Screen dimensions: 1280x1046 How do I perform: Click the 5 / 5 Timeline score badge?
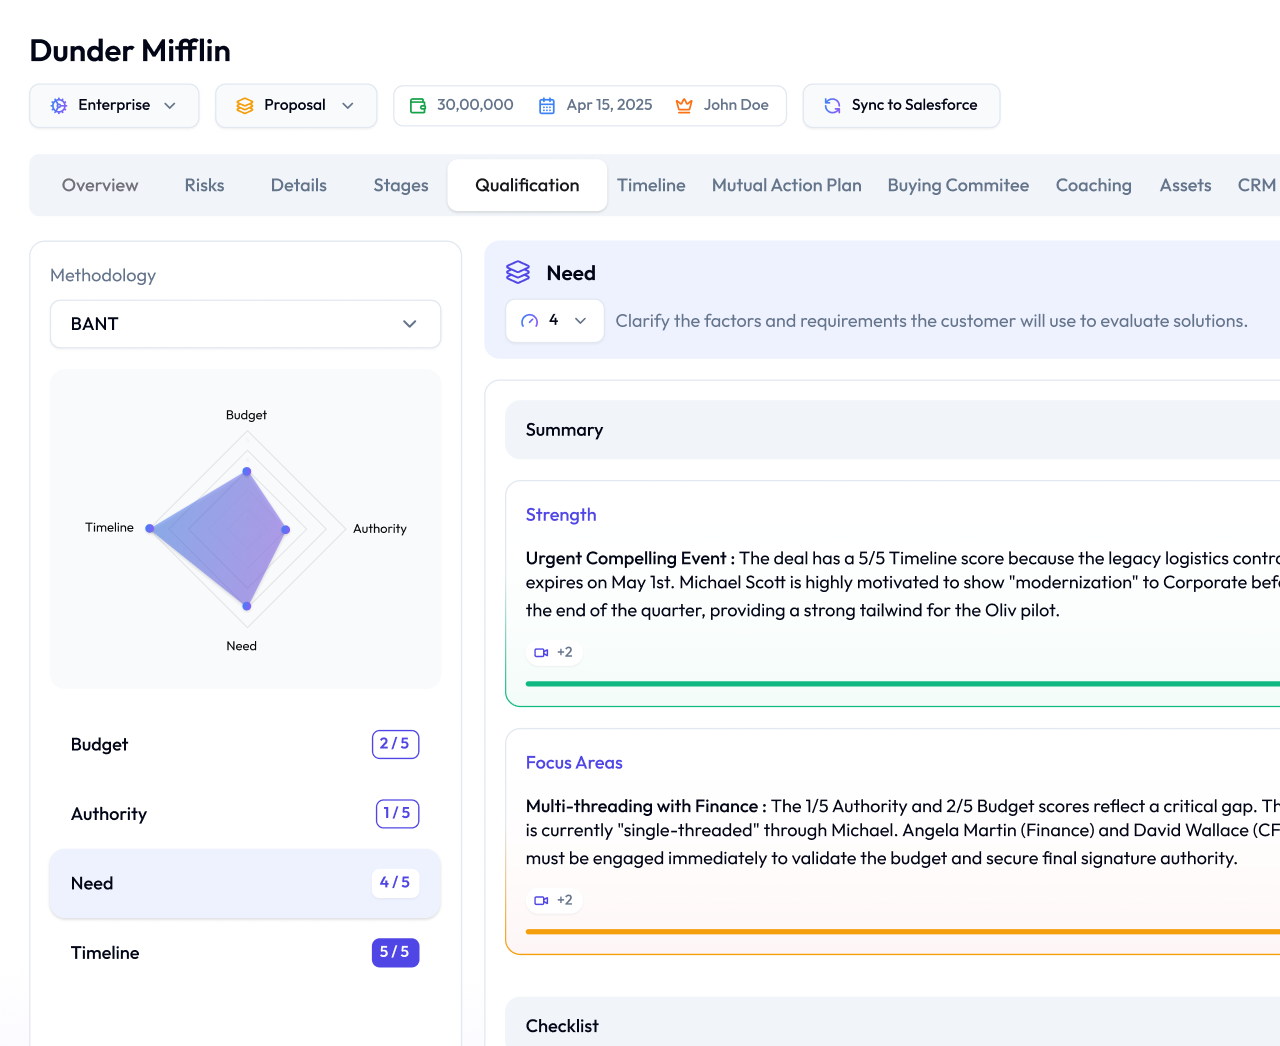(396, 952)
